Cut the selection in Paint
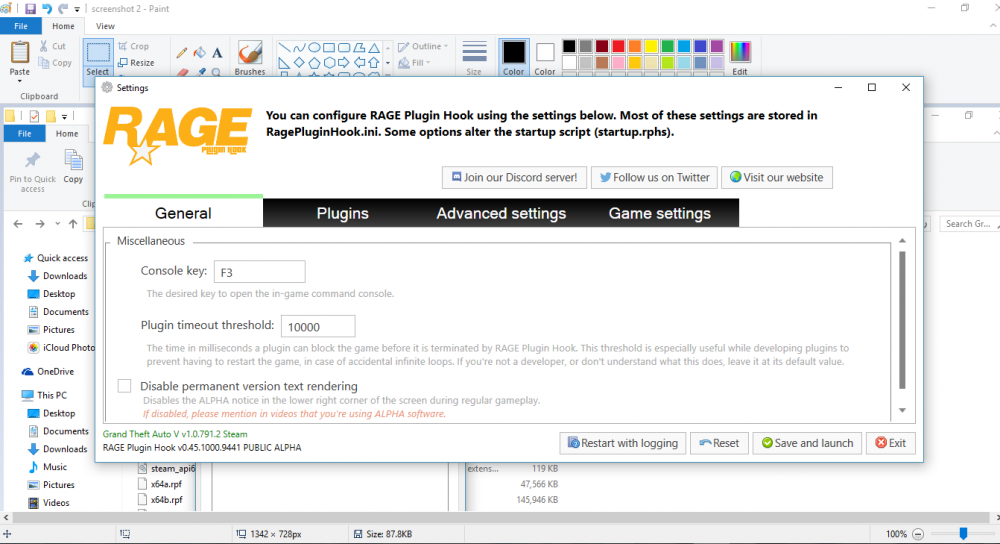 [x=53, y=46]
